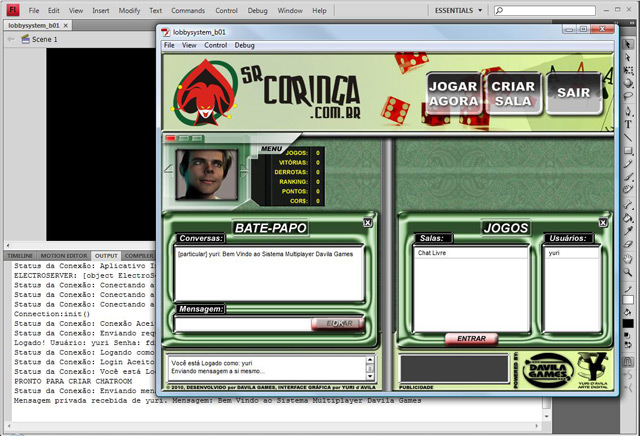Viewport: 640px width, 436px height.
Task: Click the red light in profile panel
Action: [x=171, y=138]
